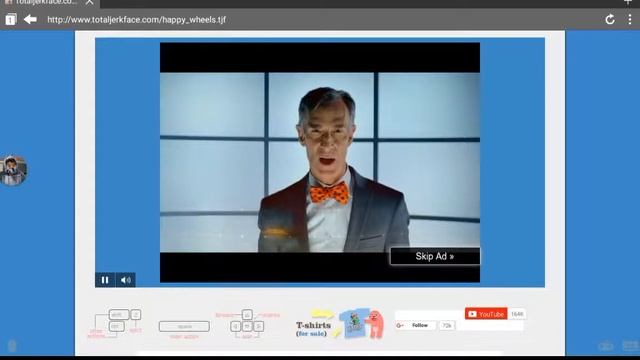
Task: Click the space key diagram
Action: click(184, 327)
